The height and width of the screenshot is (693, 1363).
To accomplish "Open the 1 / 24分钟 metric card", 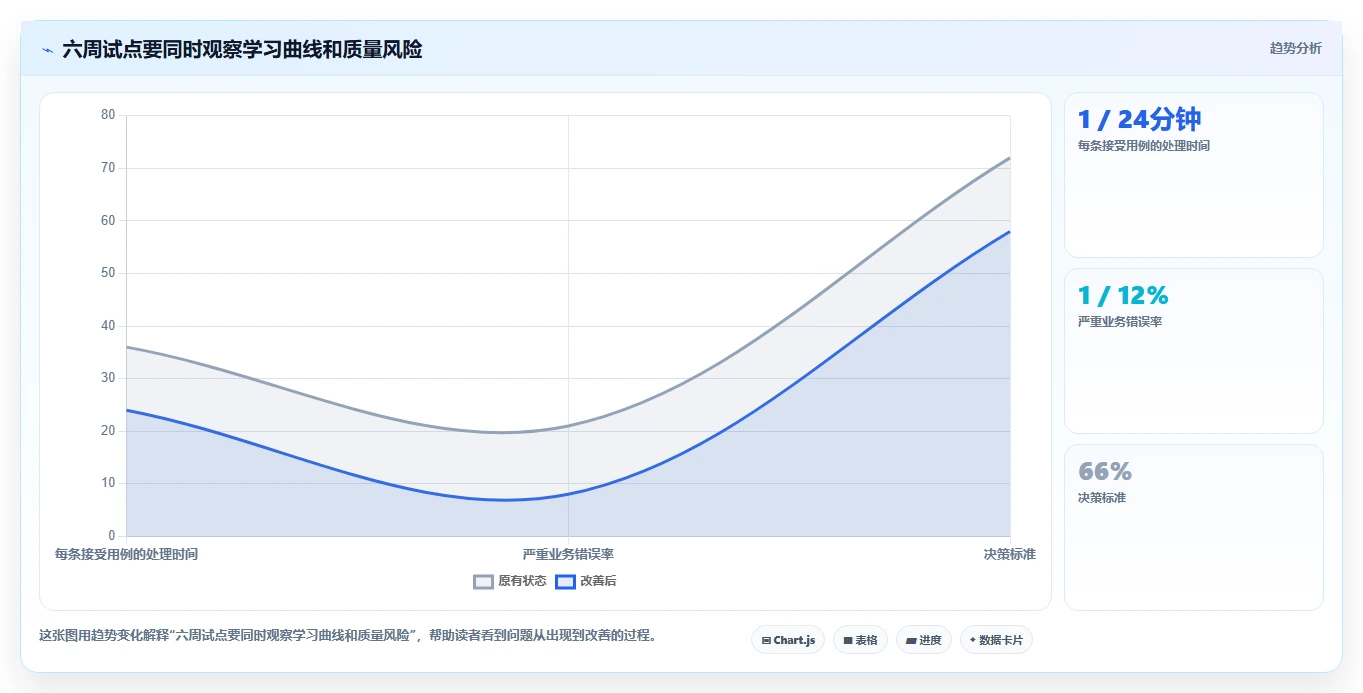I will (x=1194, y=175).
